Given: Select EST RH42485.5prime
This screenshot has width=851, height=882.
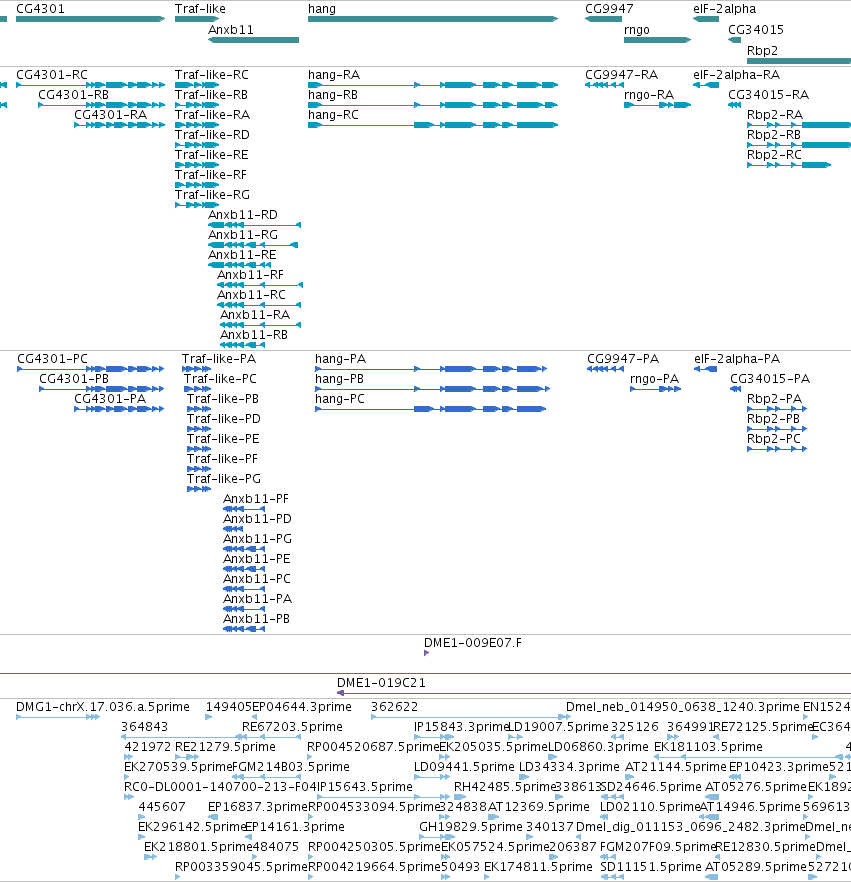Looking at the screenshot, I should (x=460, y=797).
